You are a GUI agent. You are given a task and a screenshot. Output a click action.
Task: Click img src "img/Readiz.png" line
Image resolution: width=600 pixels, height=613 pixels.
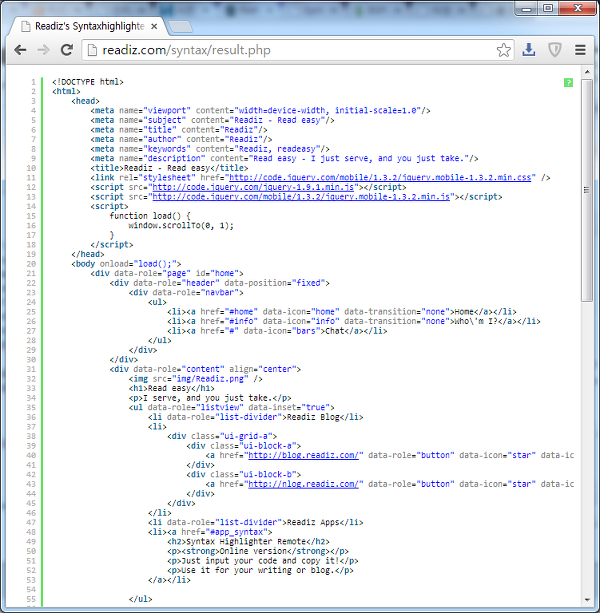click(x=195, y=379)
